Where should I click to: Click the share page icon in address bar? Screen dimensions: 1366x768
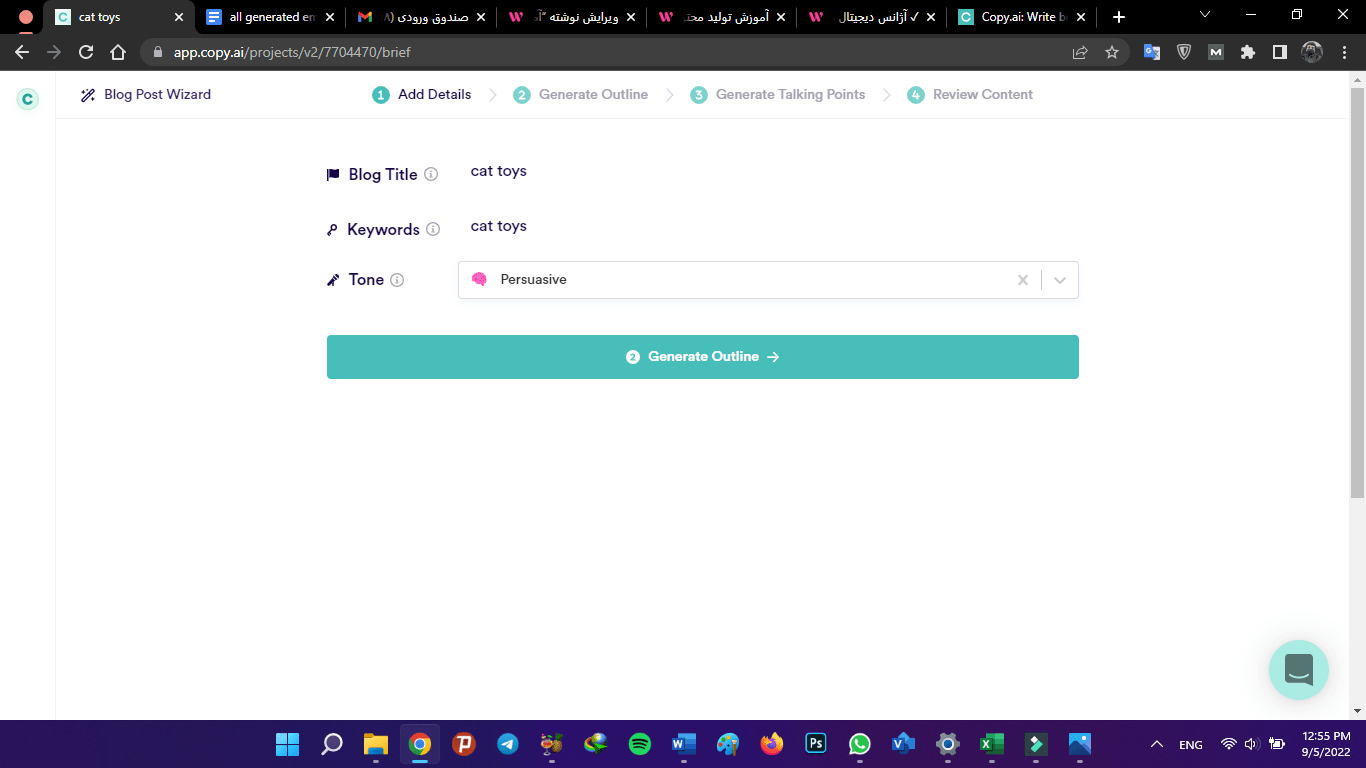pos(1080,52)
